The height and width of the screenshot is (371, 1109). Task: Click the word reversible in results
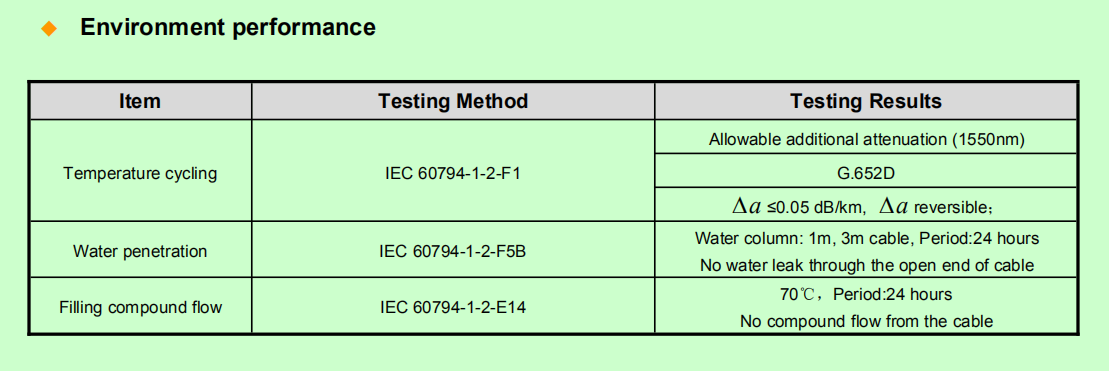point(949,207)
